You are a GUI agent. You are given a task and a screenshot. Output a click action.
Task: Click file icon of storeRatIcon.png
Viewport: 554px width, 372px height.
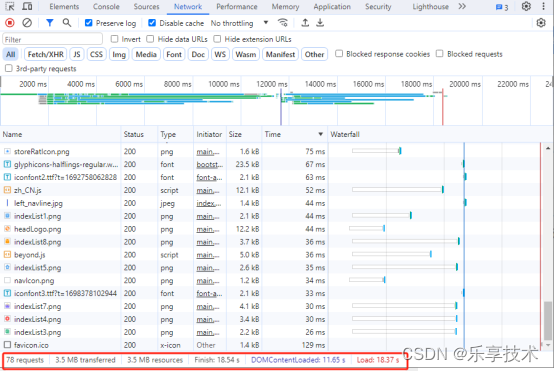tap(7, 151)
